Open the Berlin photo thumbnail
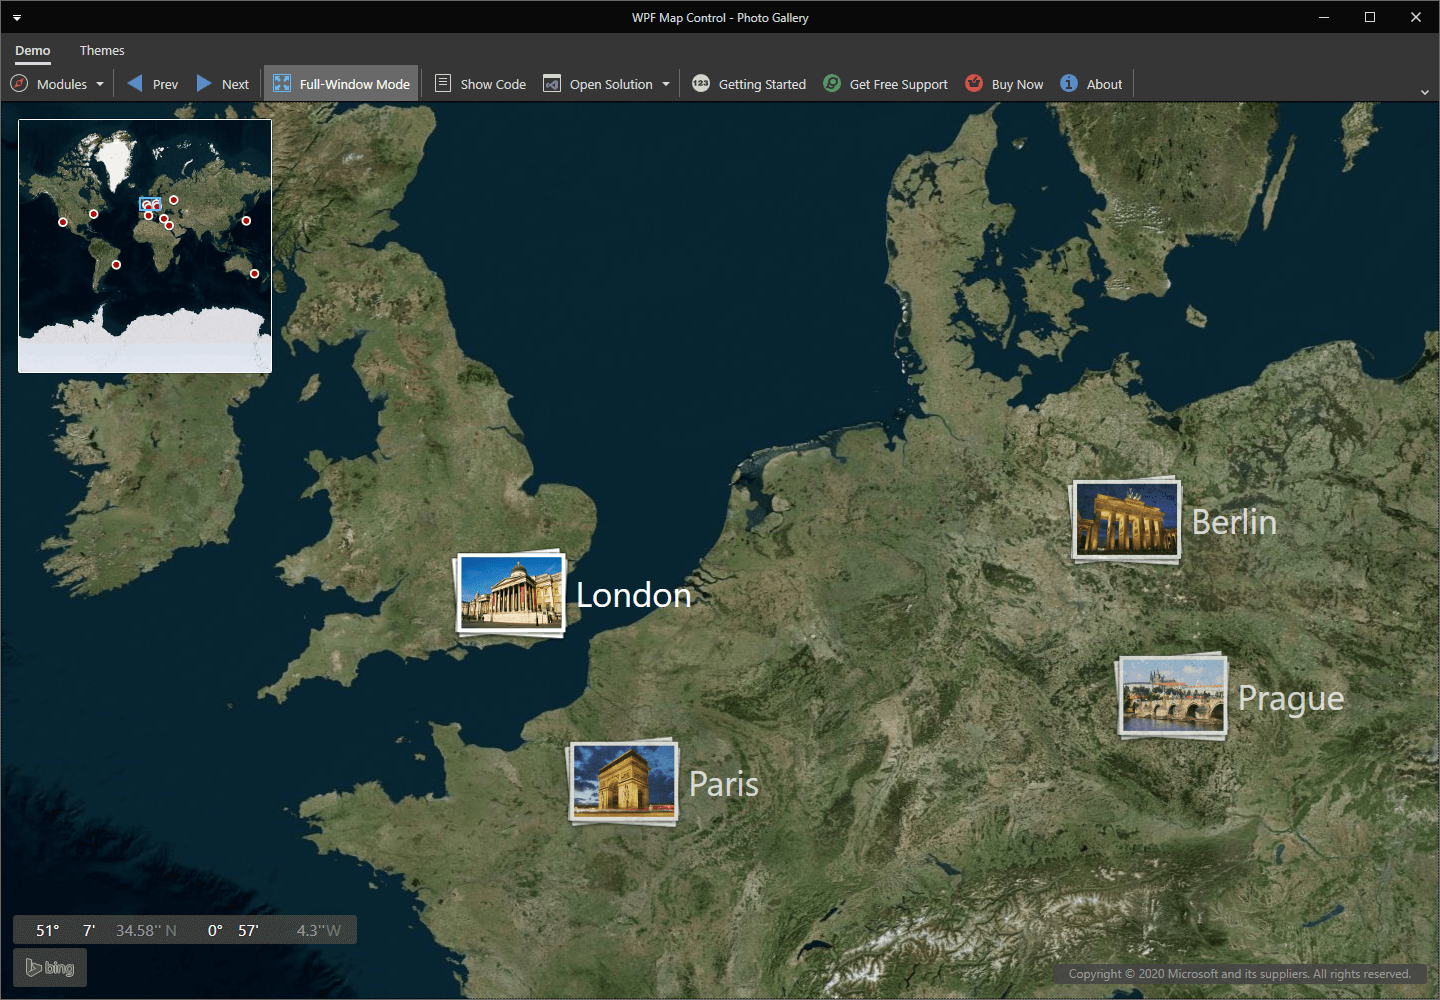The height and width of the screenshot is (1000, 1440). pos(1126,520)
